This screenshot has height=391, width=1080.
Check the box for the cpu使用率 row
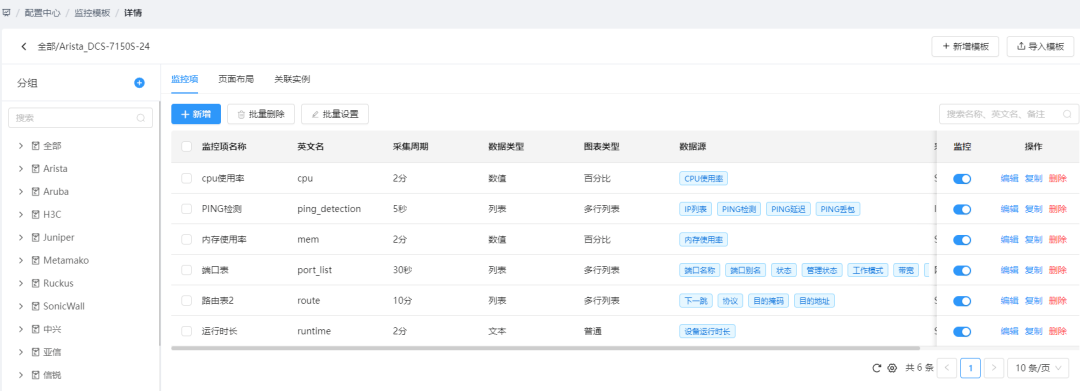pyautogui.click(x=187, y=178)
